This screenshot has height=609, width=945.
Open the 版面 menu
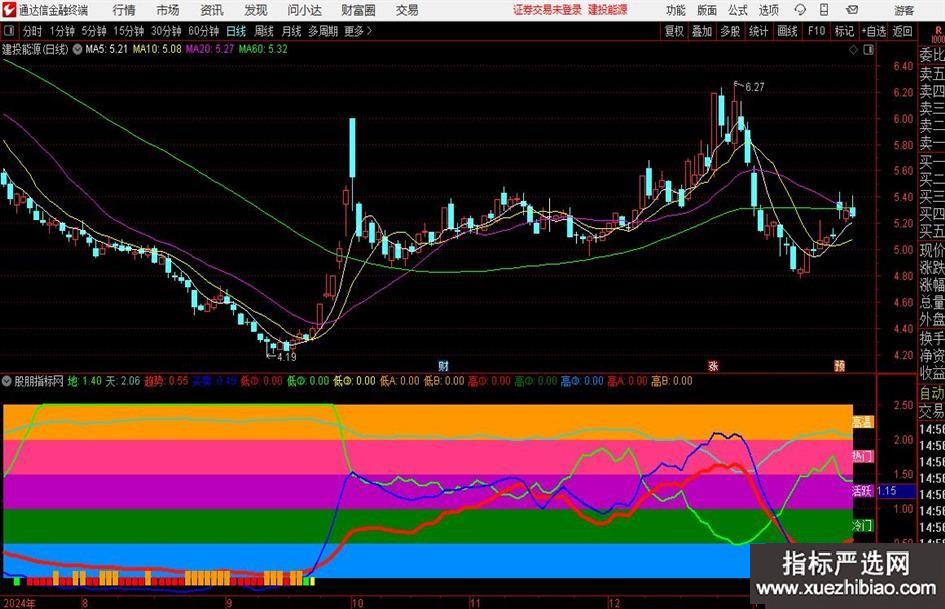(x=707, y=10)
